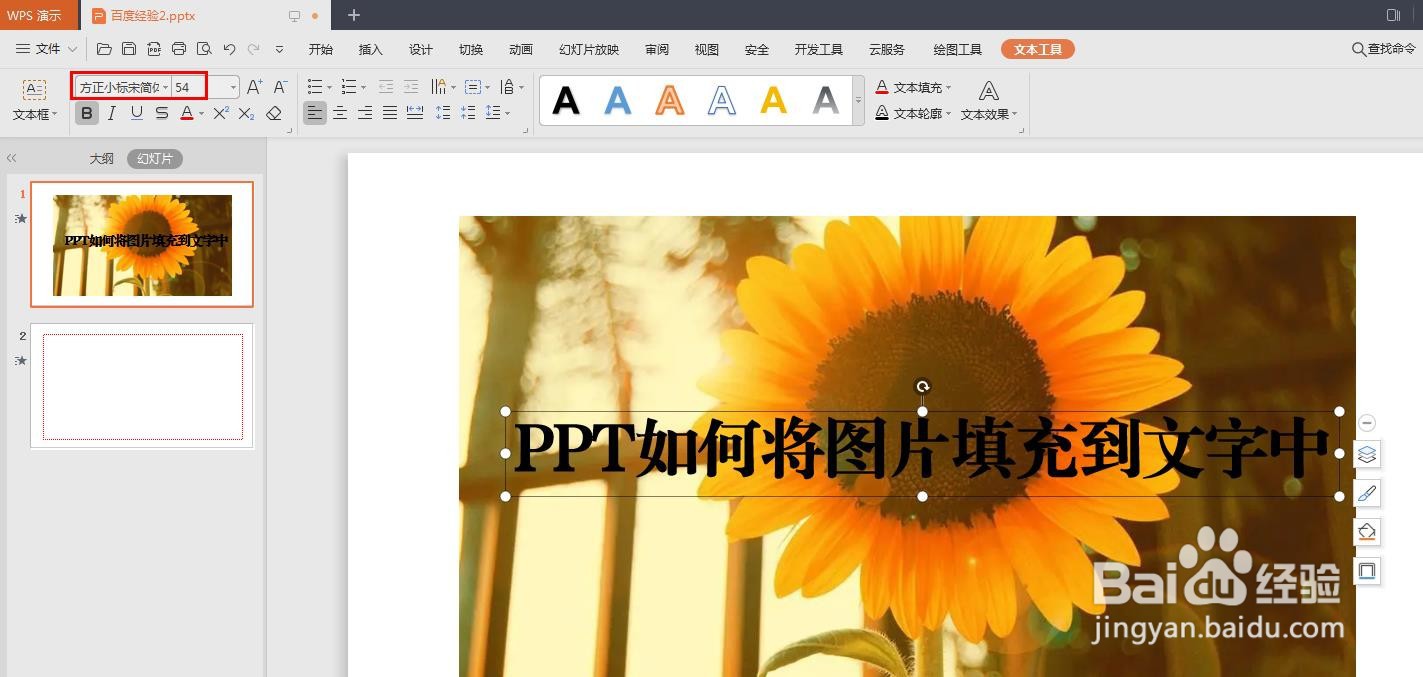This screenshot has width=1423, height=677.
Task: Increase the font size with Grow Font
Action: 255,87
